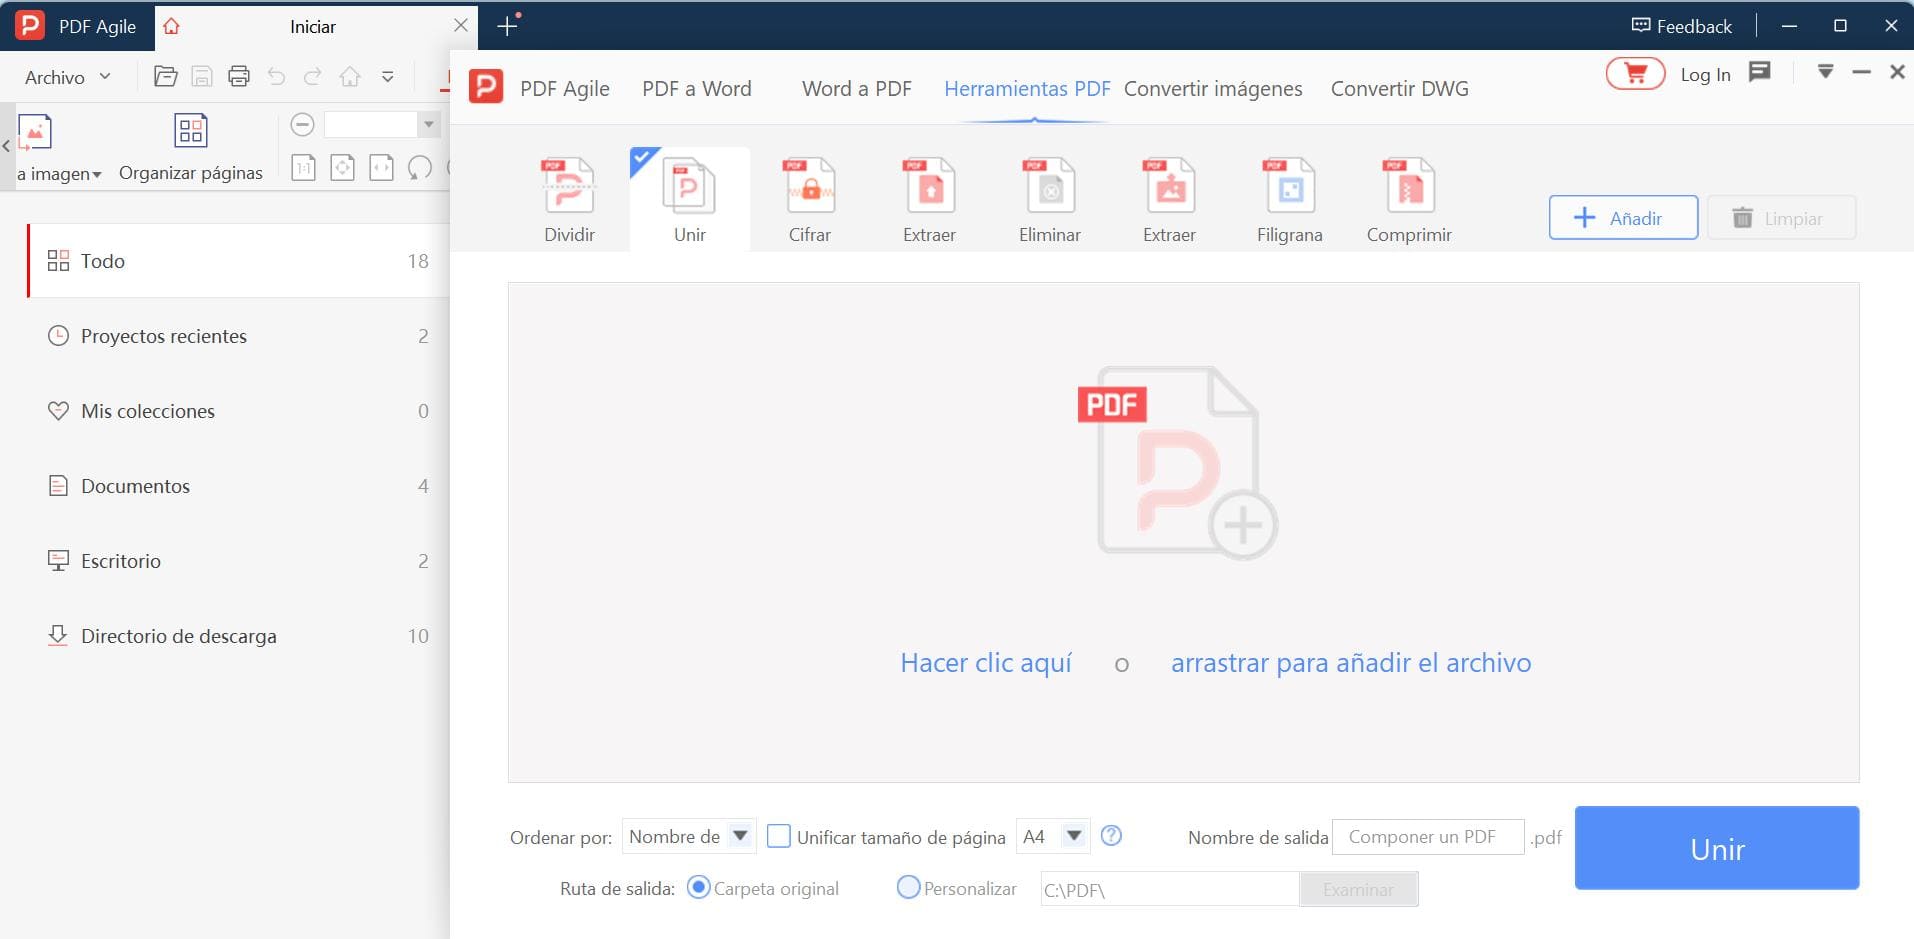Switch to the Convertir imágenes tab
1914x939 pixels.
click(x=1213, y=88)
